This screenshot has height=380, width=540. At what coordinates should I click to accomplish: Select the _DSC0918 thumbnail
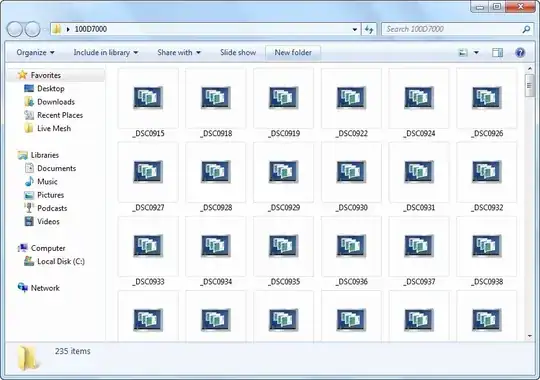coord(216,98)
